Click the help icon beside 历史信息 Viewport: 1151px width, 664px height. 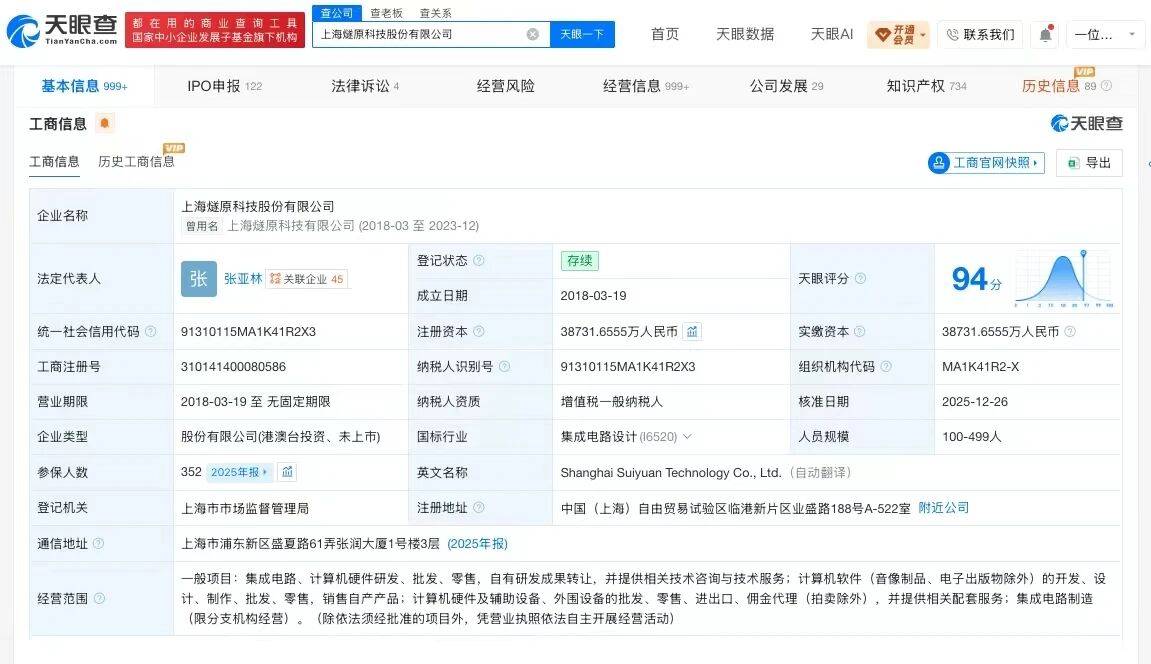[x=1106, y=86]
